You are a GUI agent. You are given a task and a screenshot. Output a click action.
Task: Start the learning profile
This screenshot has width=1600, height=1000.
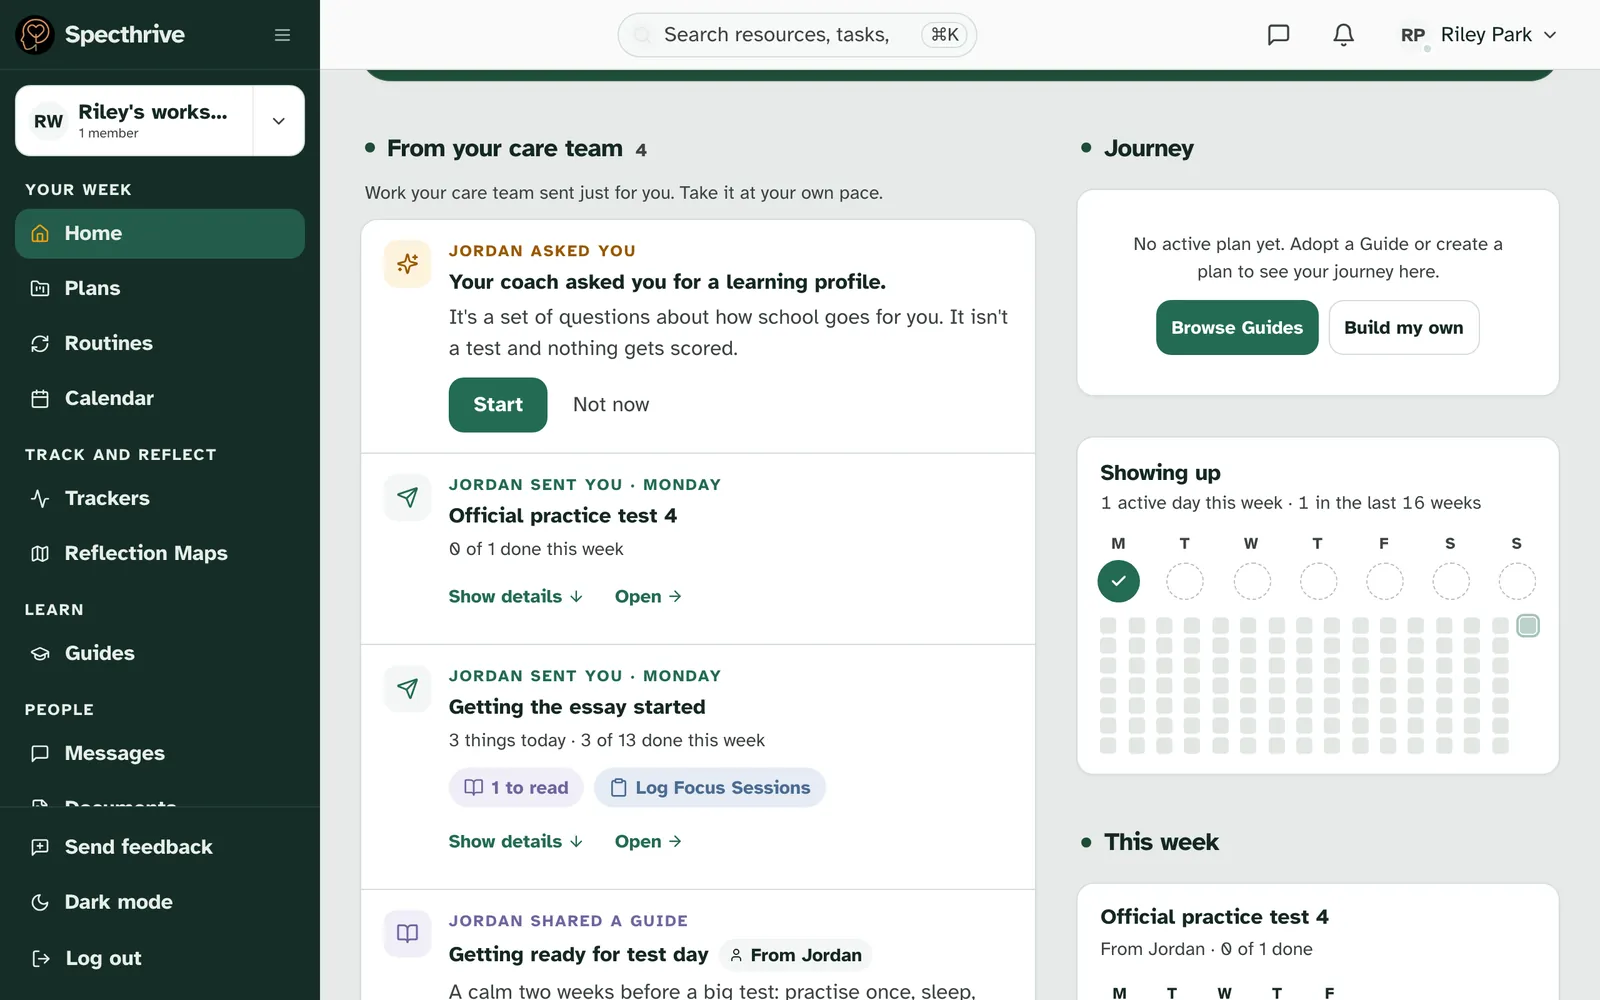point(498,405)
